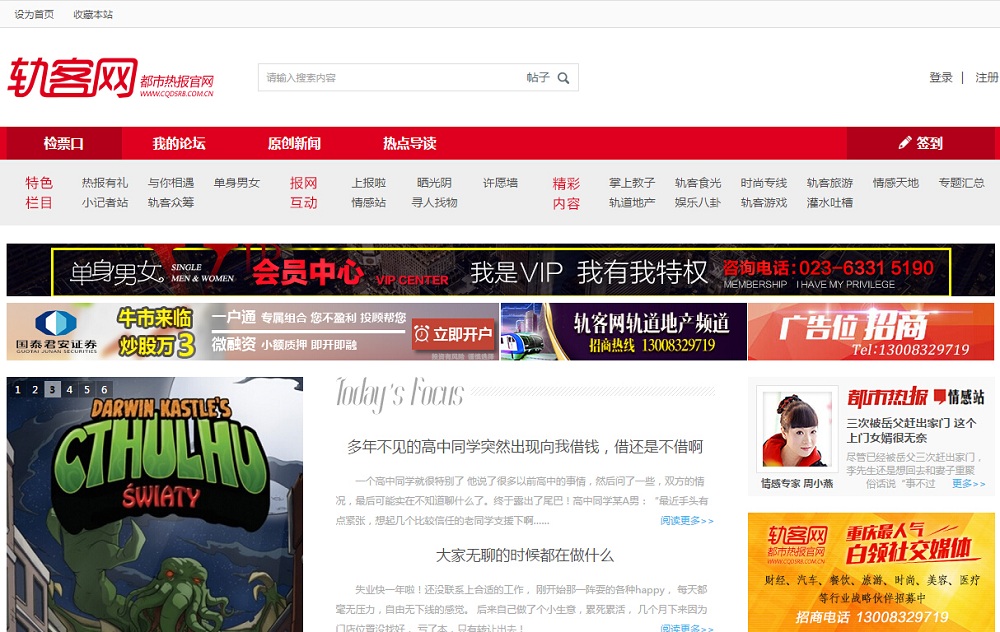1000x632 pixels.
Task: Open 情感天地 section
Action: coord(896,183)
